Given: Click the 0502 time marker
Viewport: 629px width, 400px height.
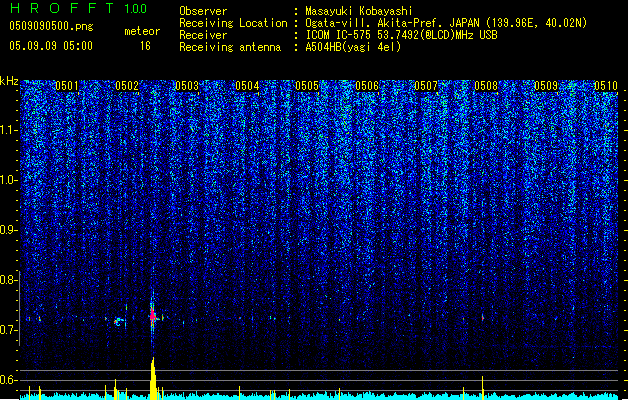Looking at the screenshot, I should 127,86.
